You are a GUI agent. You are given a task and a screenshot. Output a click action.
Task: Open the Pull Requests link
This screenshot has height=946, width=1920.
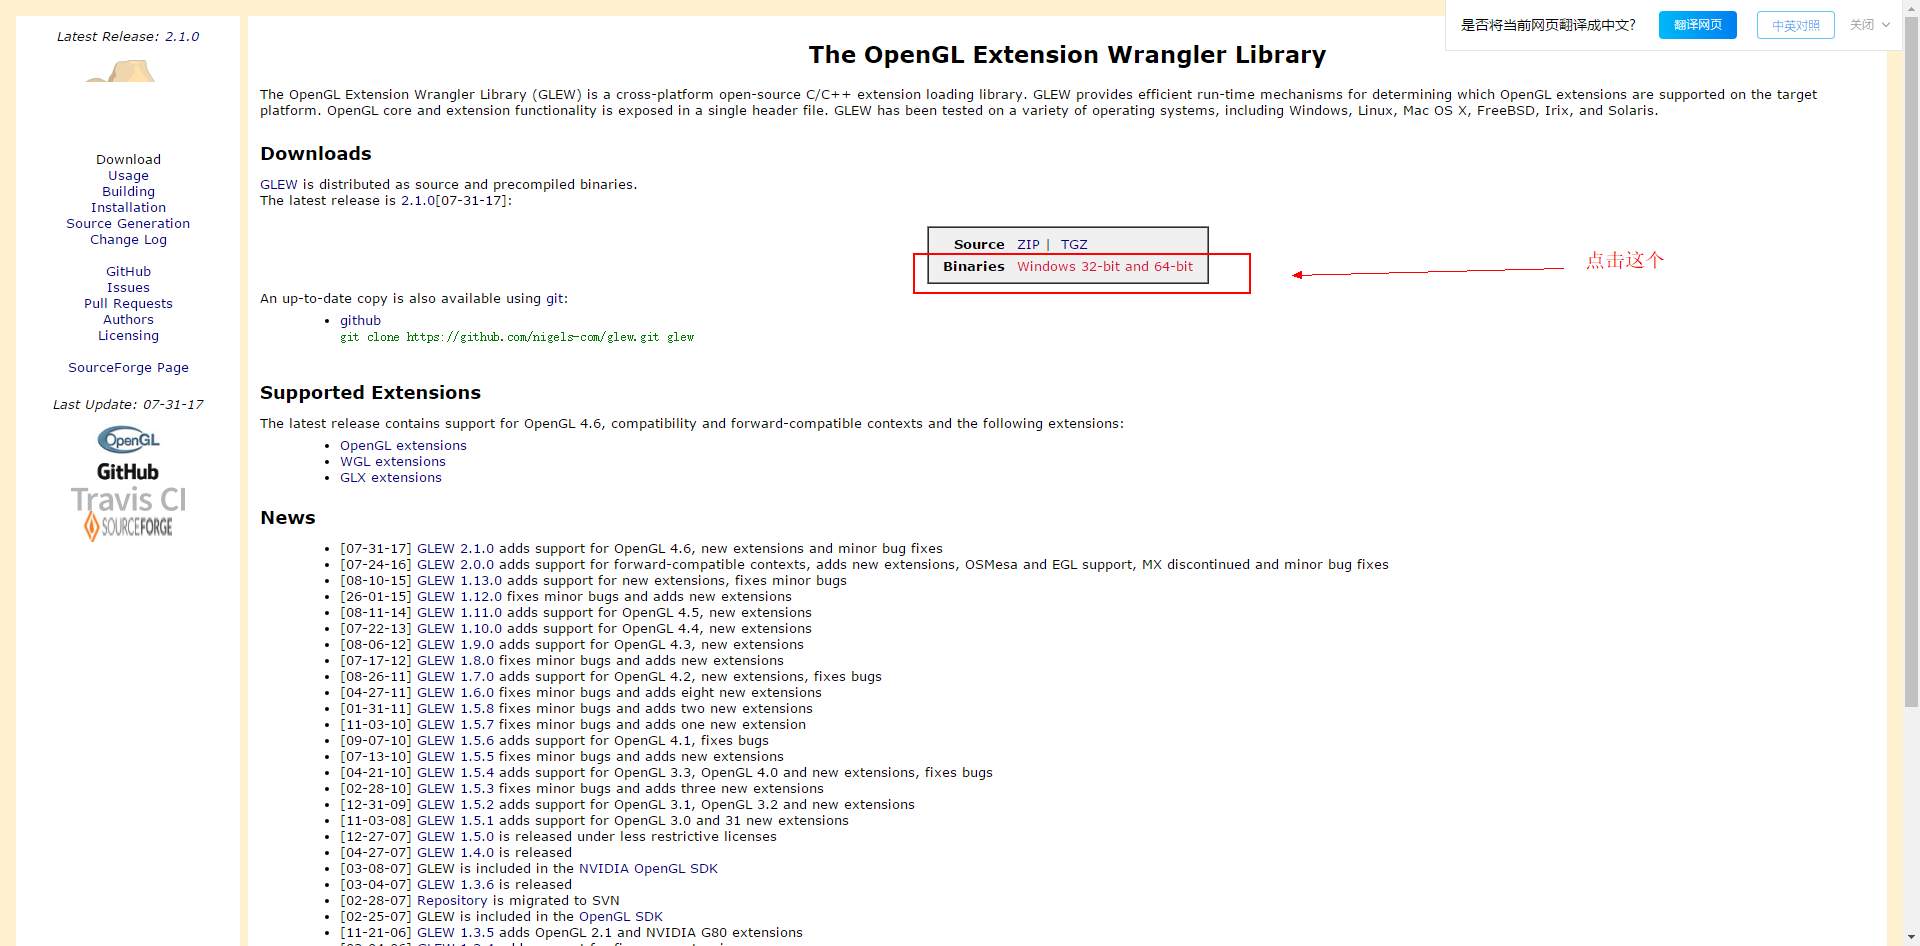pos(128,304)
